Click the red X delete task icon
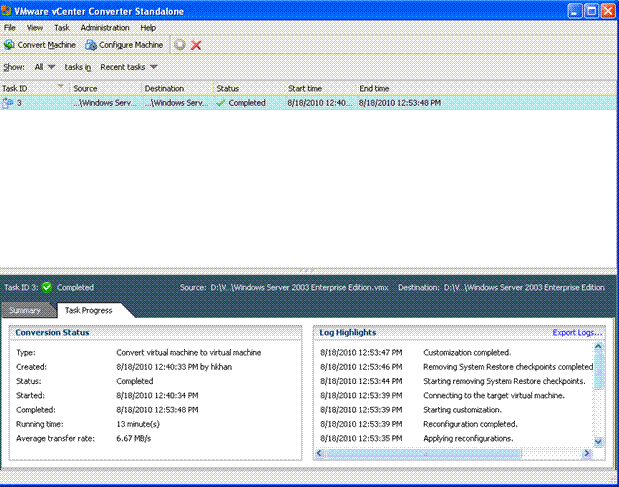Image resolution: width=619 pixels, height=487 pixels. click(x=196, y=45)
